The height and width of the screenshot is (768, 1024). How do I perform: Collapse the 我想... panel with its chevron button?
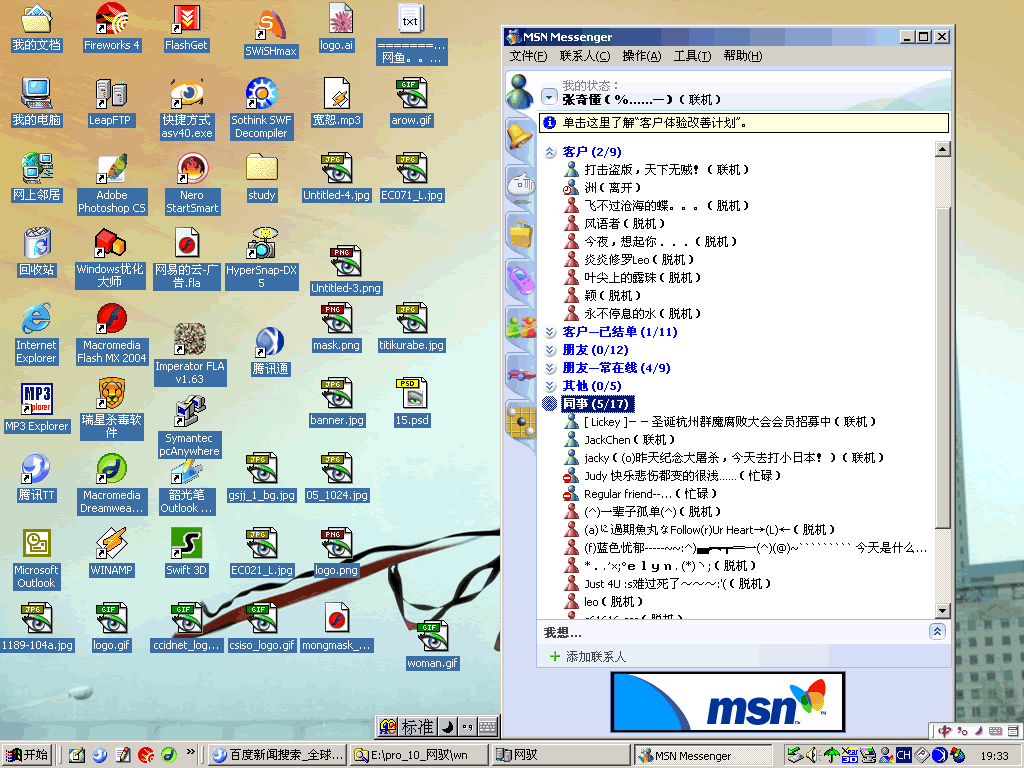tap(937, 632)
